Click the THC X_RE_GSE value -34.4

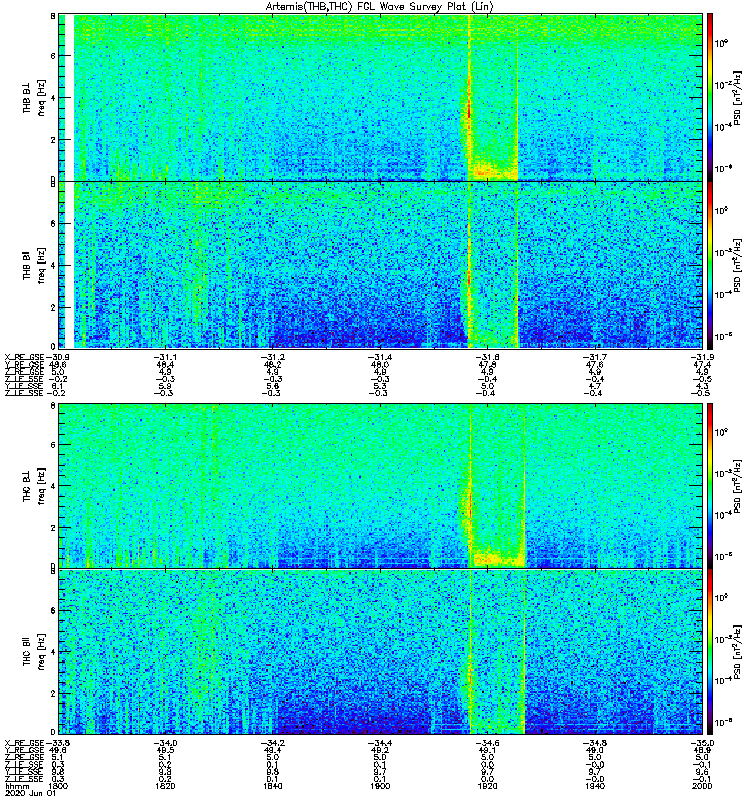380,743
